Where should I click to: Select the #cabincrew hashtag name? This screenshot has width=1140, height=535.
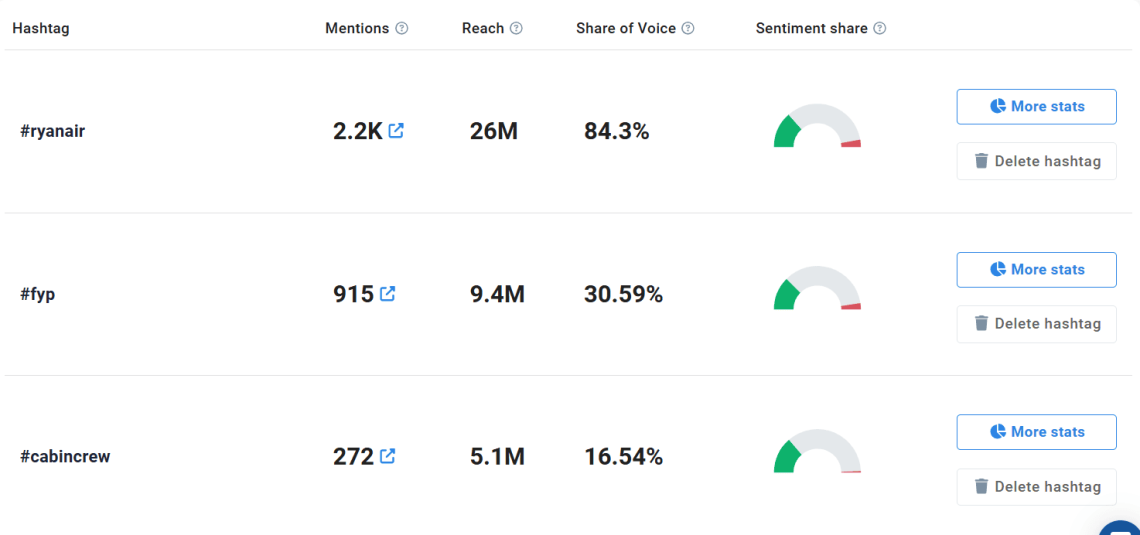coord(65,457)
